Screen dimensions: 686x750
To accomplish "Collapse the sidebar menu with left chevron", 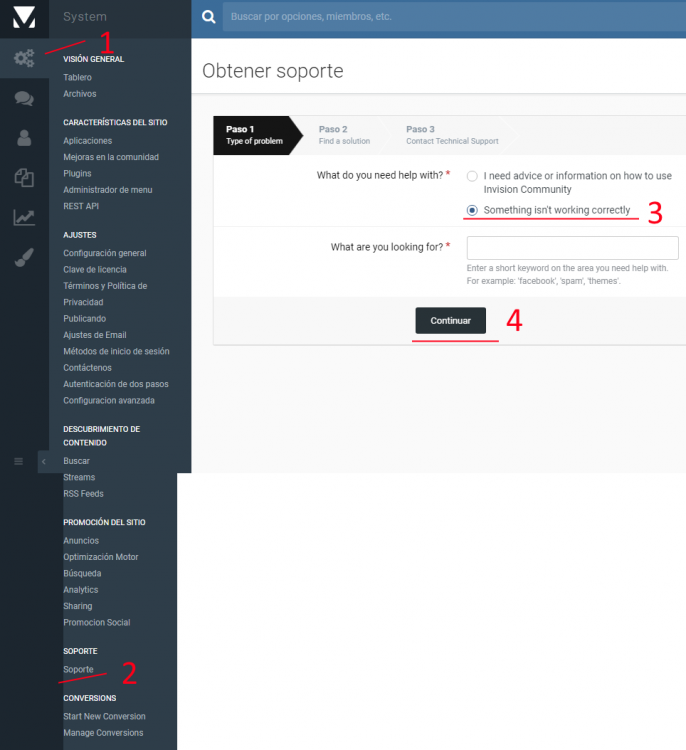I will click(43, 461).
